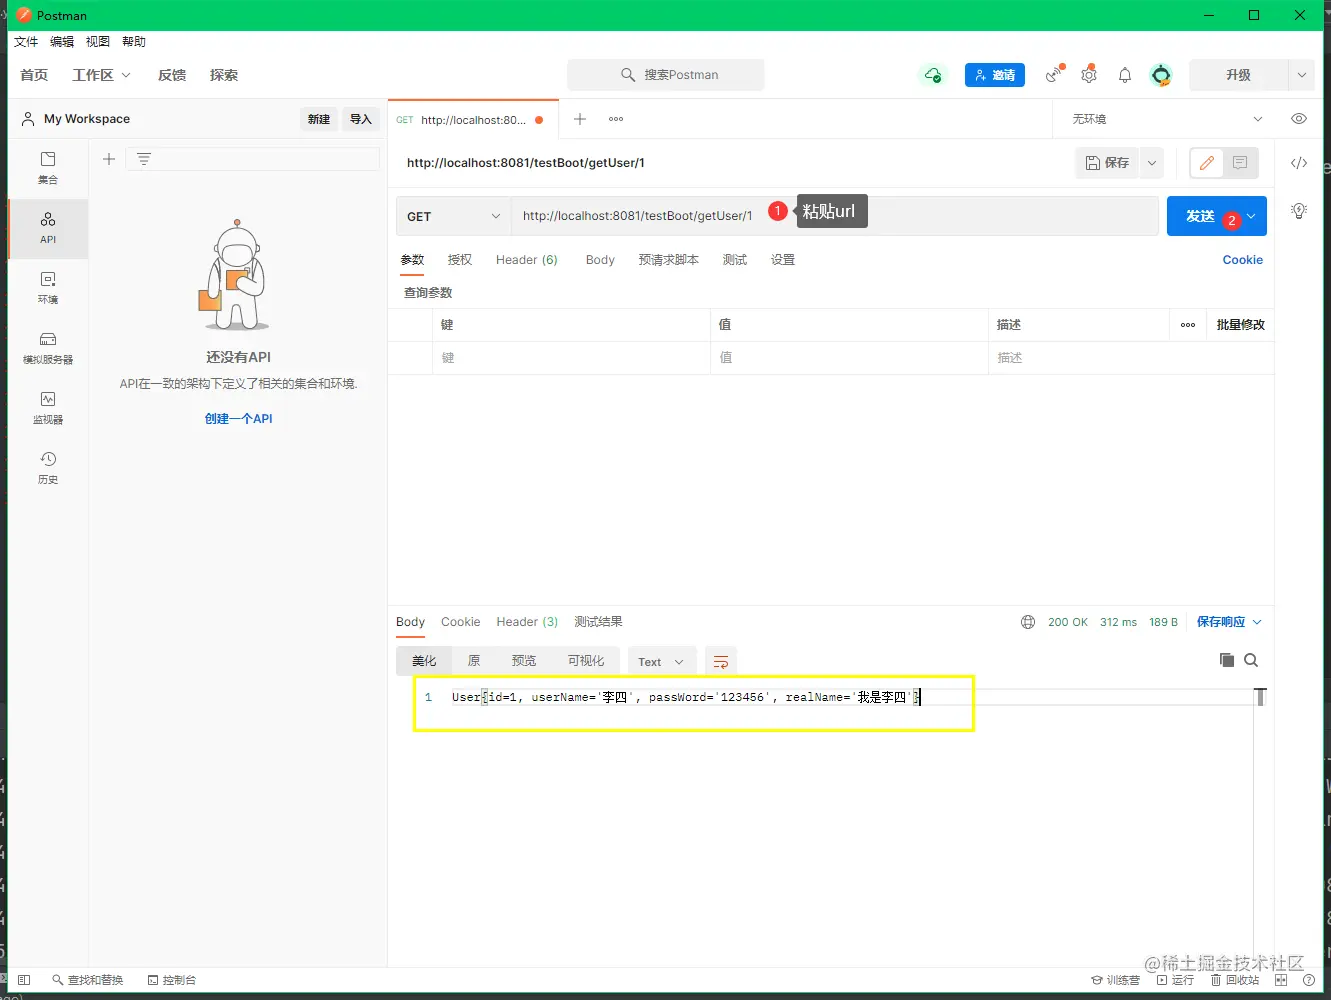1331x1000 pixels.
Task: Select the API sidebar icon
Action: click(x=48, y=228)
